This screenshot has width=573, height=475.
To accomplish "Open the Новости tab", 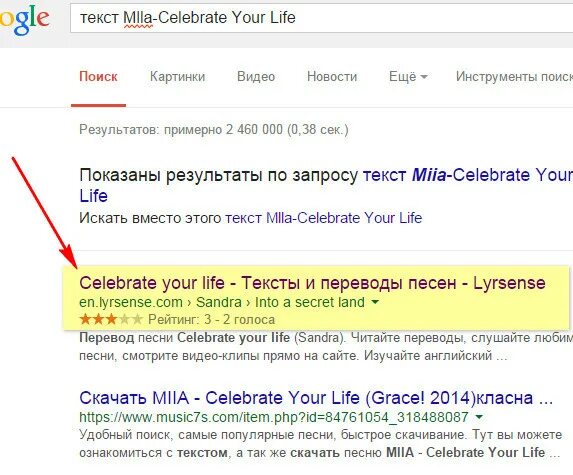I will tap(332, 76).
